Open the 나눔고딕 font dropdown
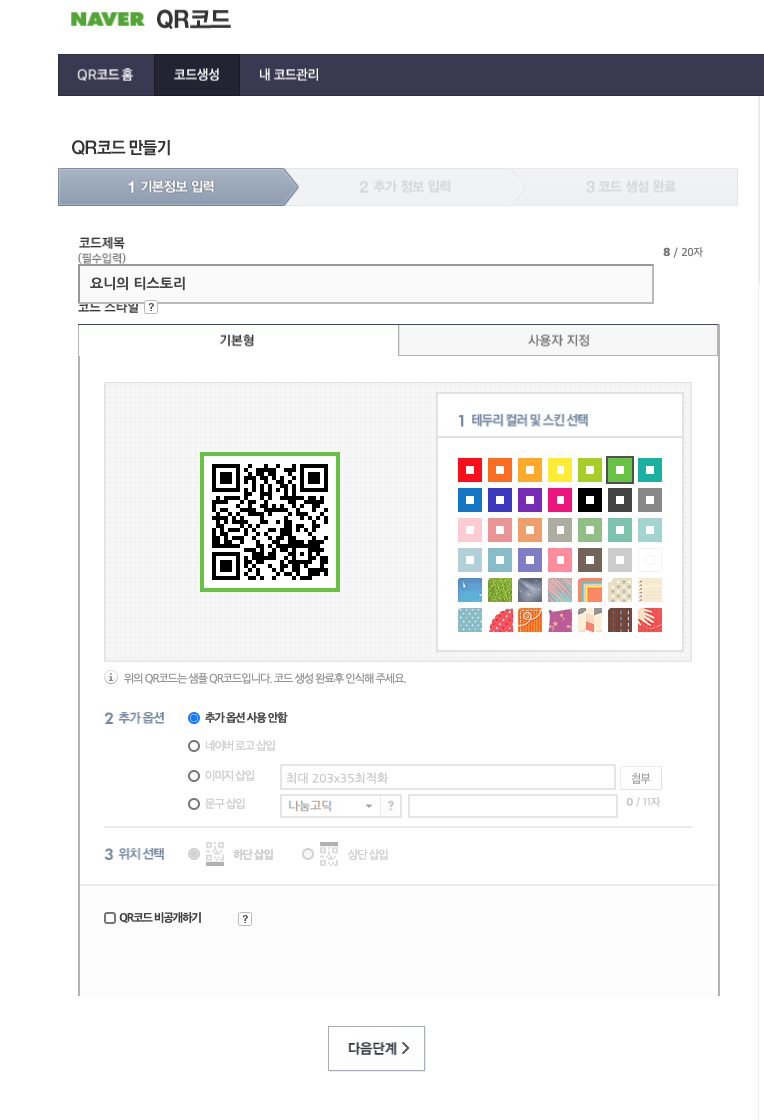Image resolution: width=764 pixels, height=1120 pixels. [x=331, y=806]
